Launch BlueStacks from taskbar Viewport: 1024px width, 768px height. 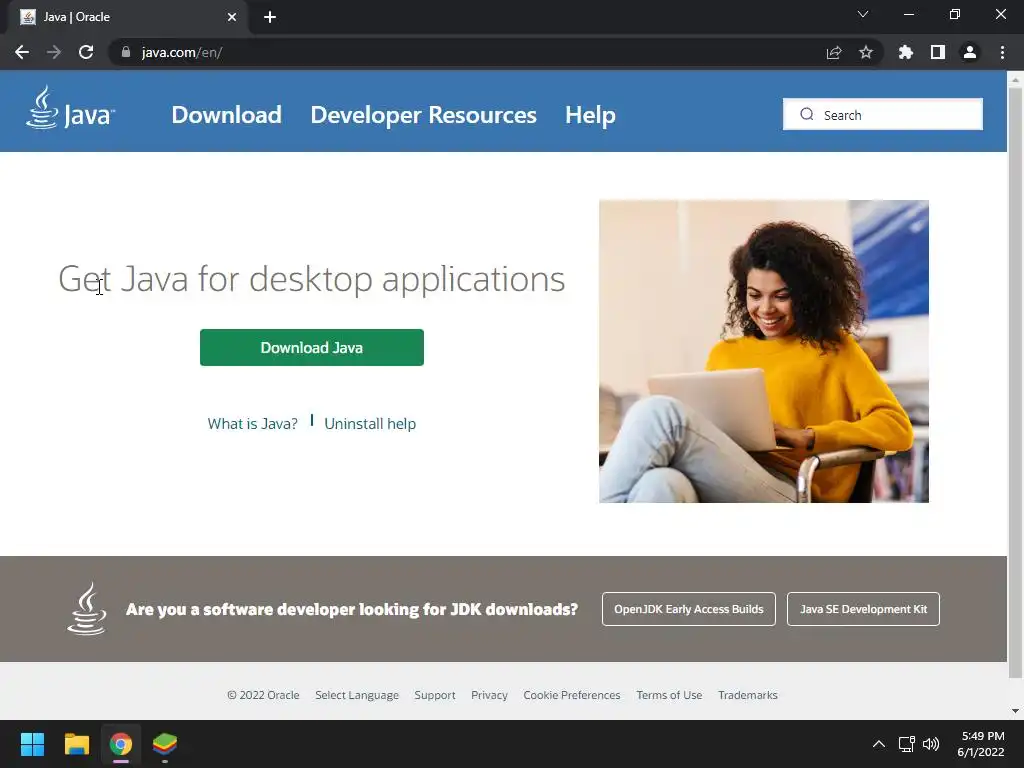165,744
